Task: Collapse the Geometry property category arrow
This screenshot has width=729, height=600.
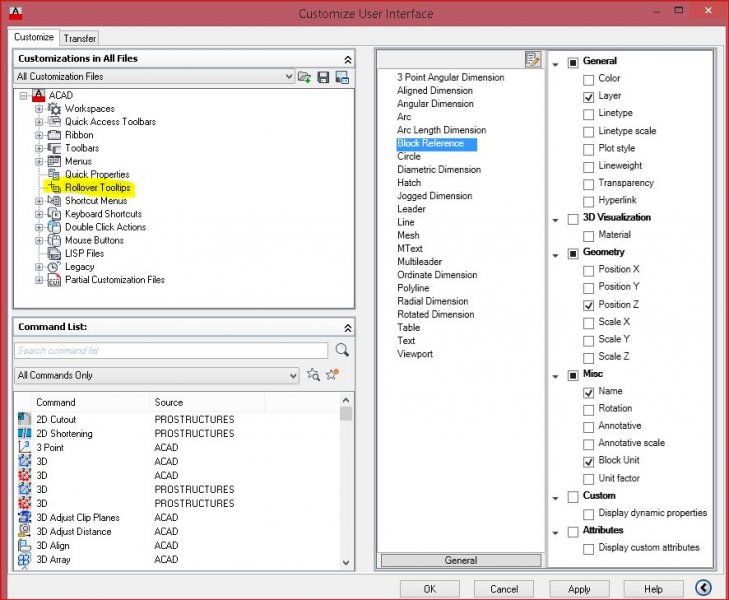Action: click(x=555, y=255)
